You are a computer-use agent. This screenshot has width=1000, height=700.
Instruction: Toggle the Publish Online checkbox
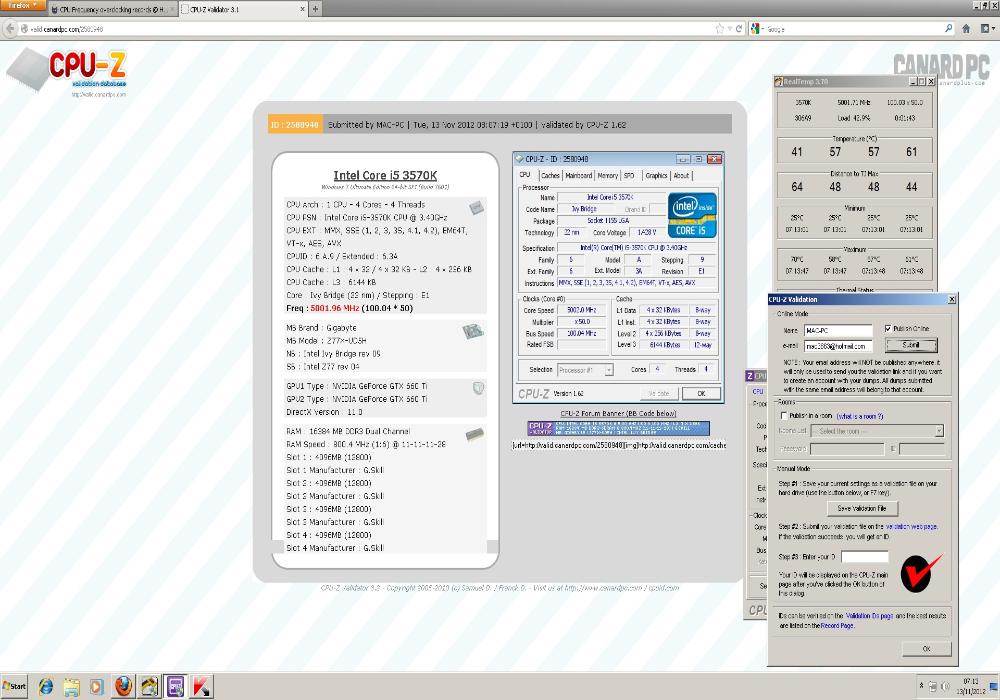pos(888,328)
